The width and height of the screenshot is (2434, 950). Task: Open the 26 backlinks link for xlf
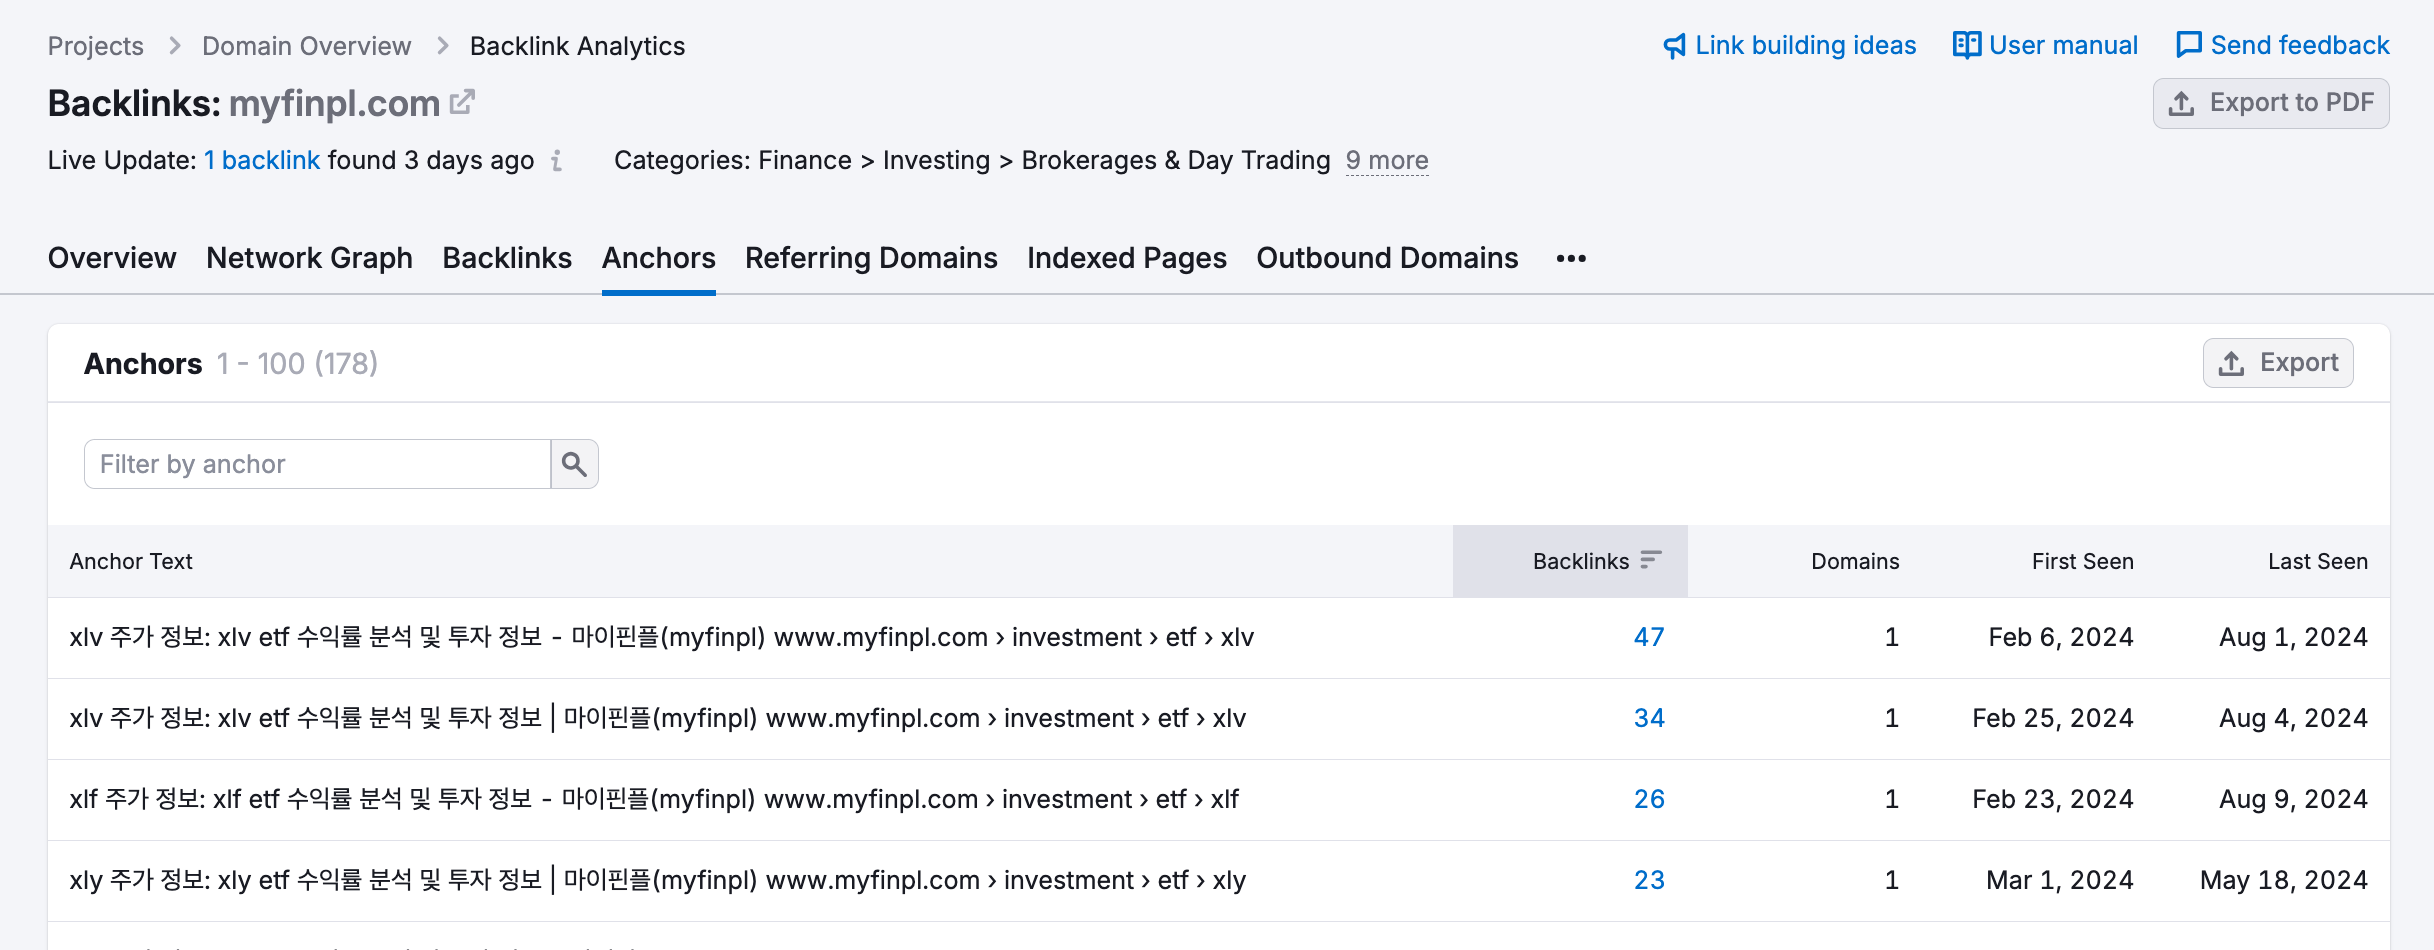[x=1649, y=799]
